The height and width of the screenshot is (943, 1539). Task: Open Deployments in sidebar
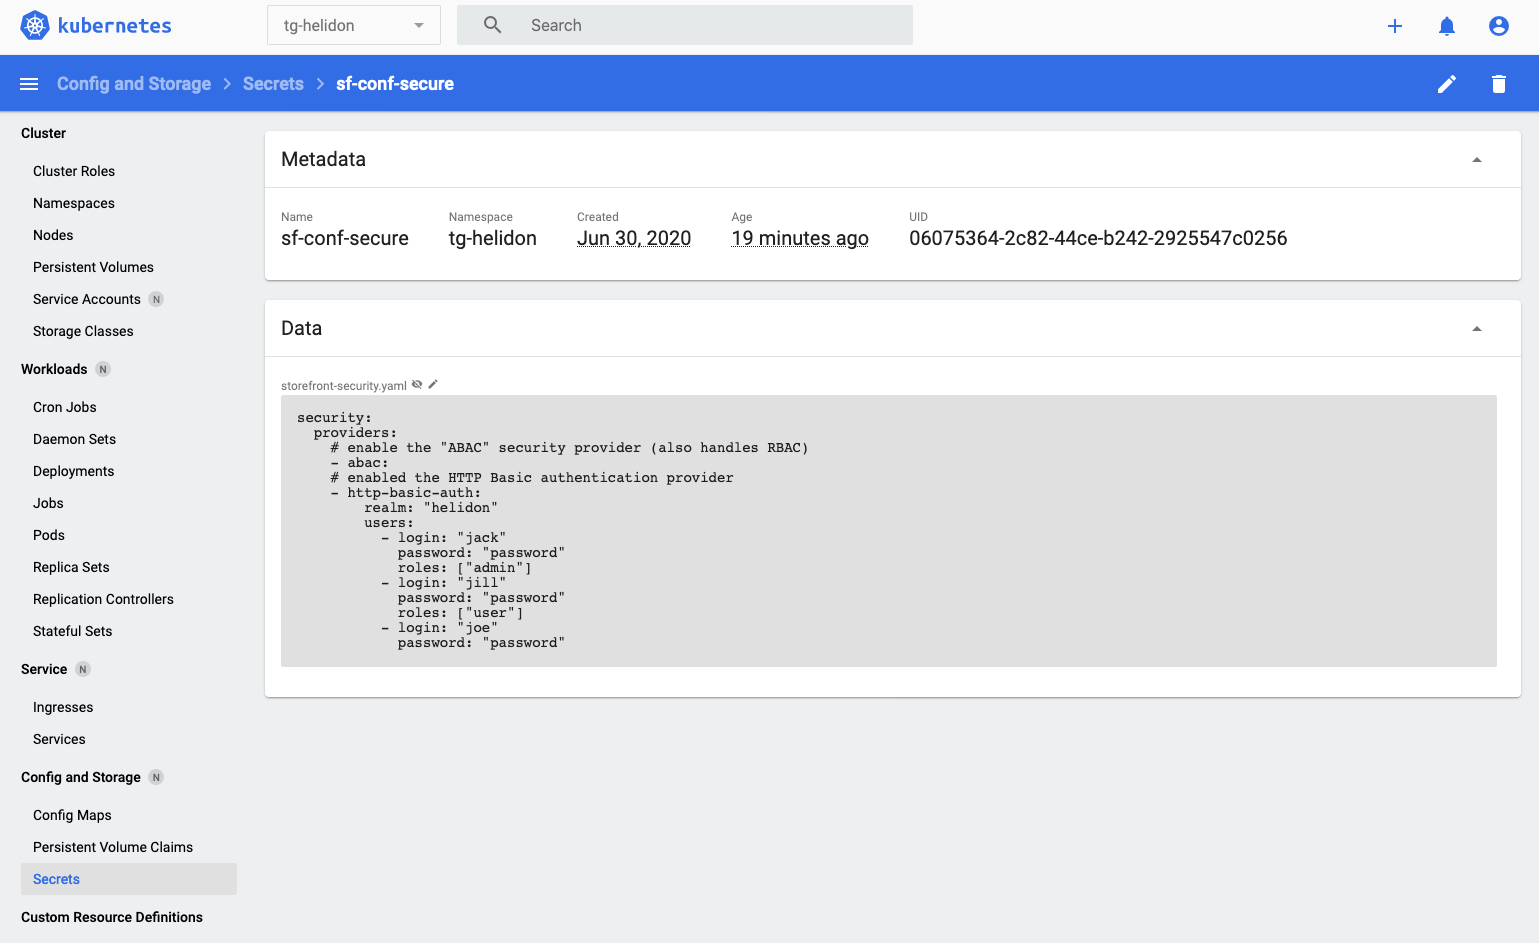tap(74, 471)
